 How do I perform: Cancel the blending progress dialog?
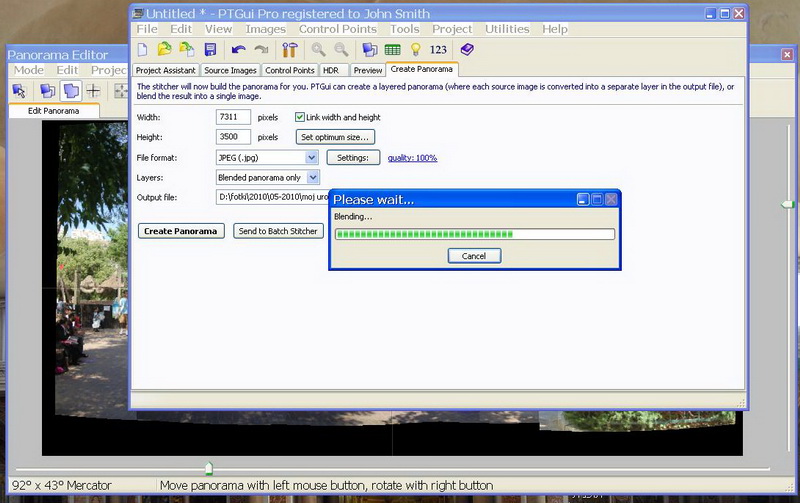(474, 256)
